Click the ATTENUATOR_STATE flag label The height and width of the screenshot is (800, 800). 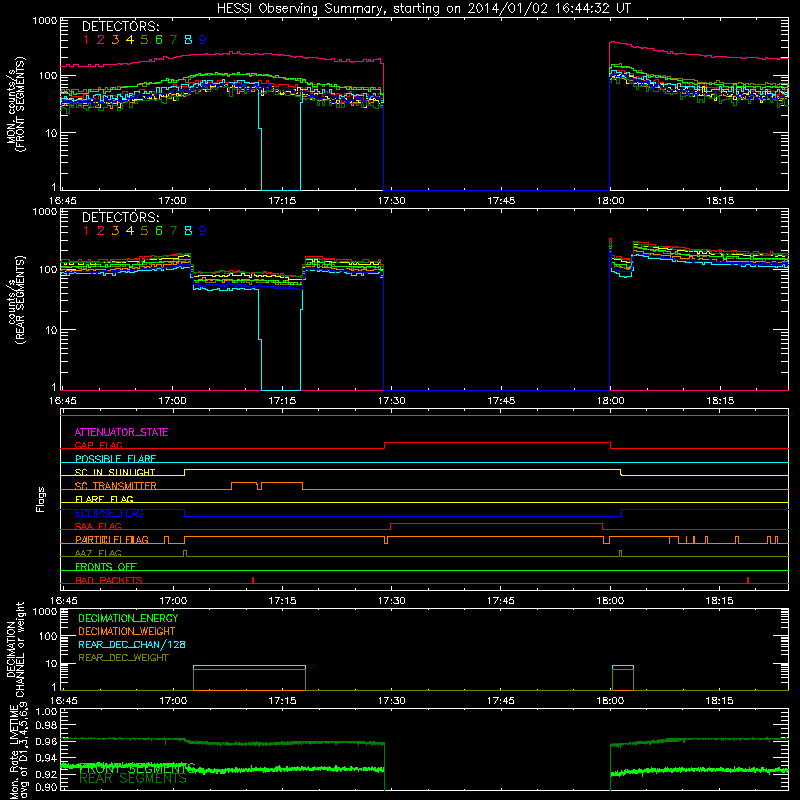pyautogui.click(x=121, y=432)
